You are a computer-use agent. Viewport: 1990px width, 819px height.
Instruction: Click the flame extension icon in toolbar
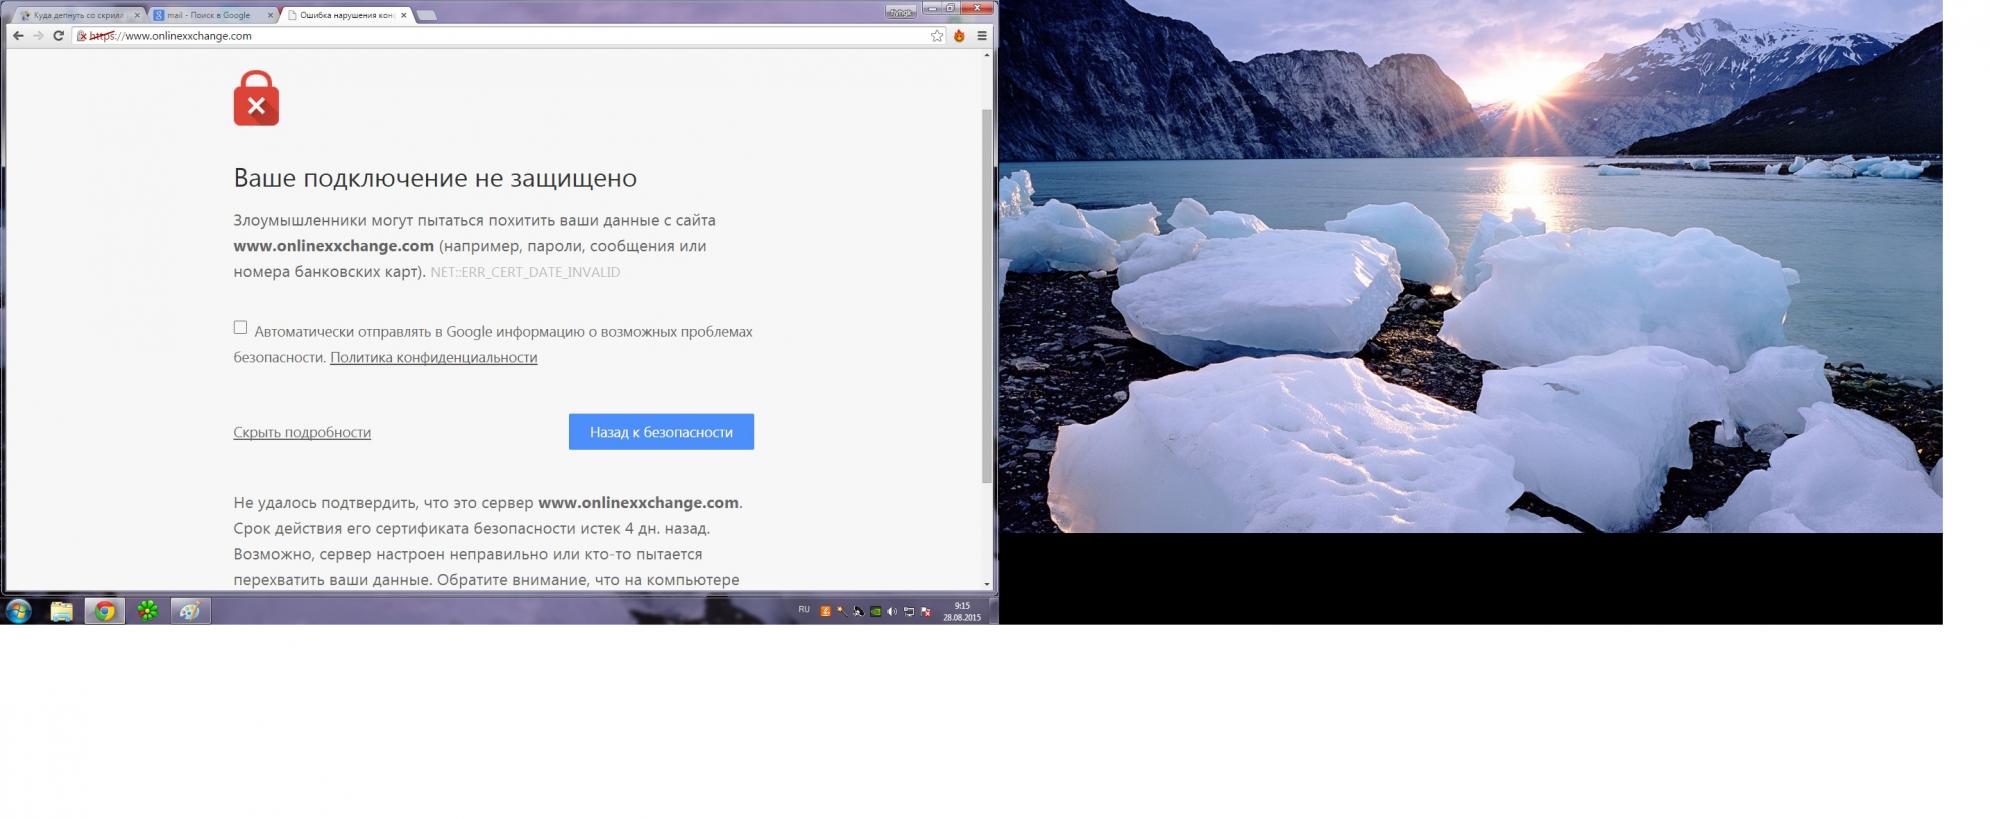pyautogui.click(x=959, y=36)
